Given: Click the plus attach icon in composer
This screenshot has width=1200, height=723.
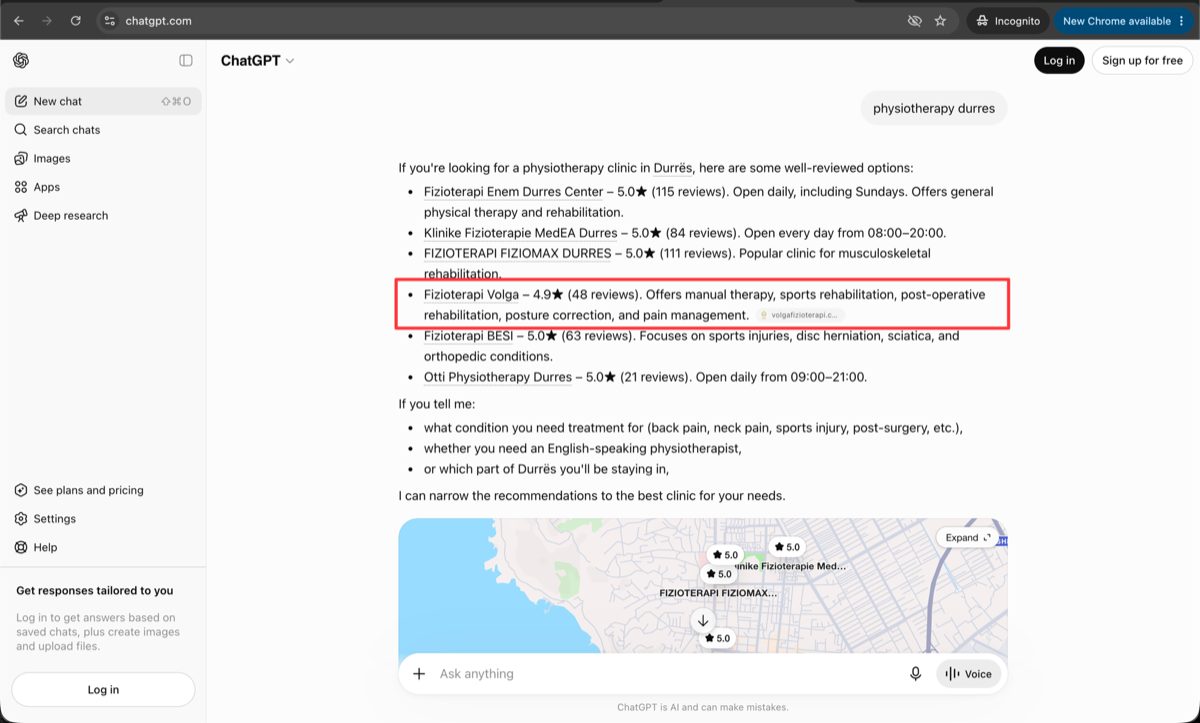Looking at the screenshot, I should (x=419, y=674).
